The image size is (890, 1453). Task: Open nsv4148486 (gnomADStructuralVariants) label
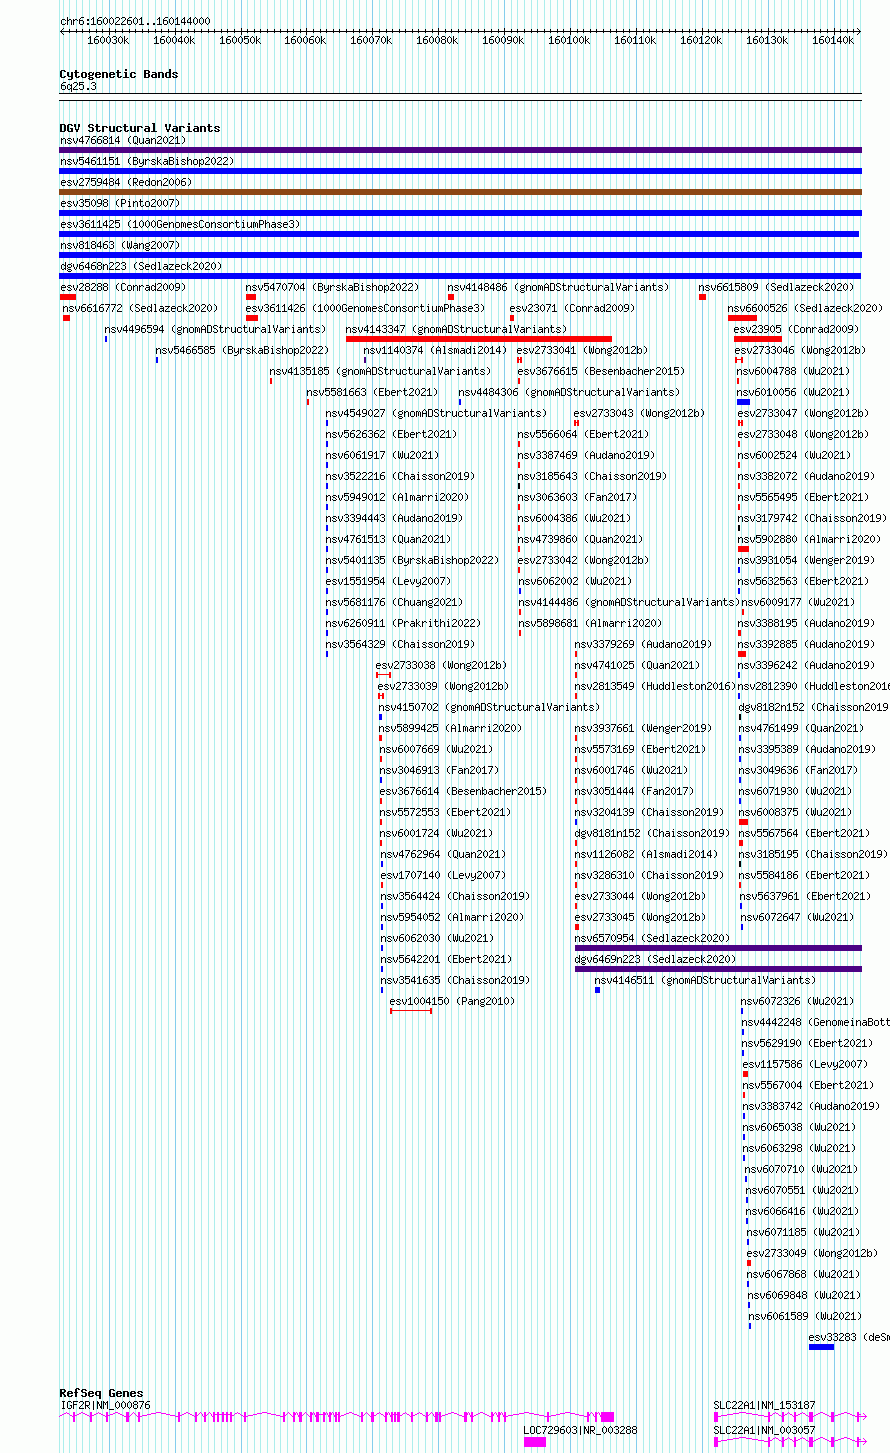557,287
